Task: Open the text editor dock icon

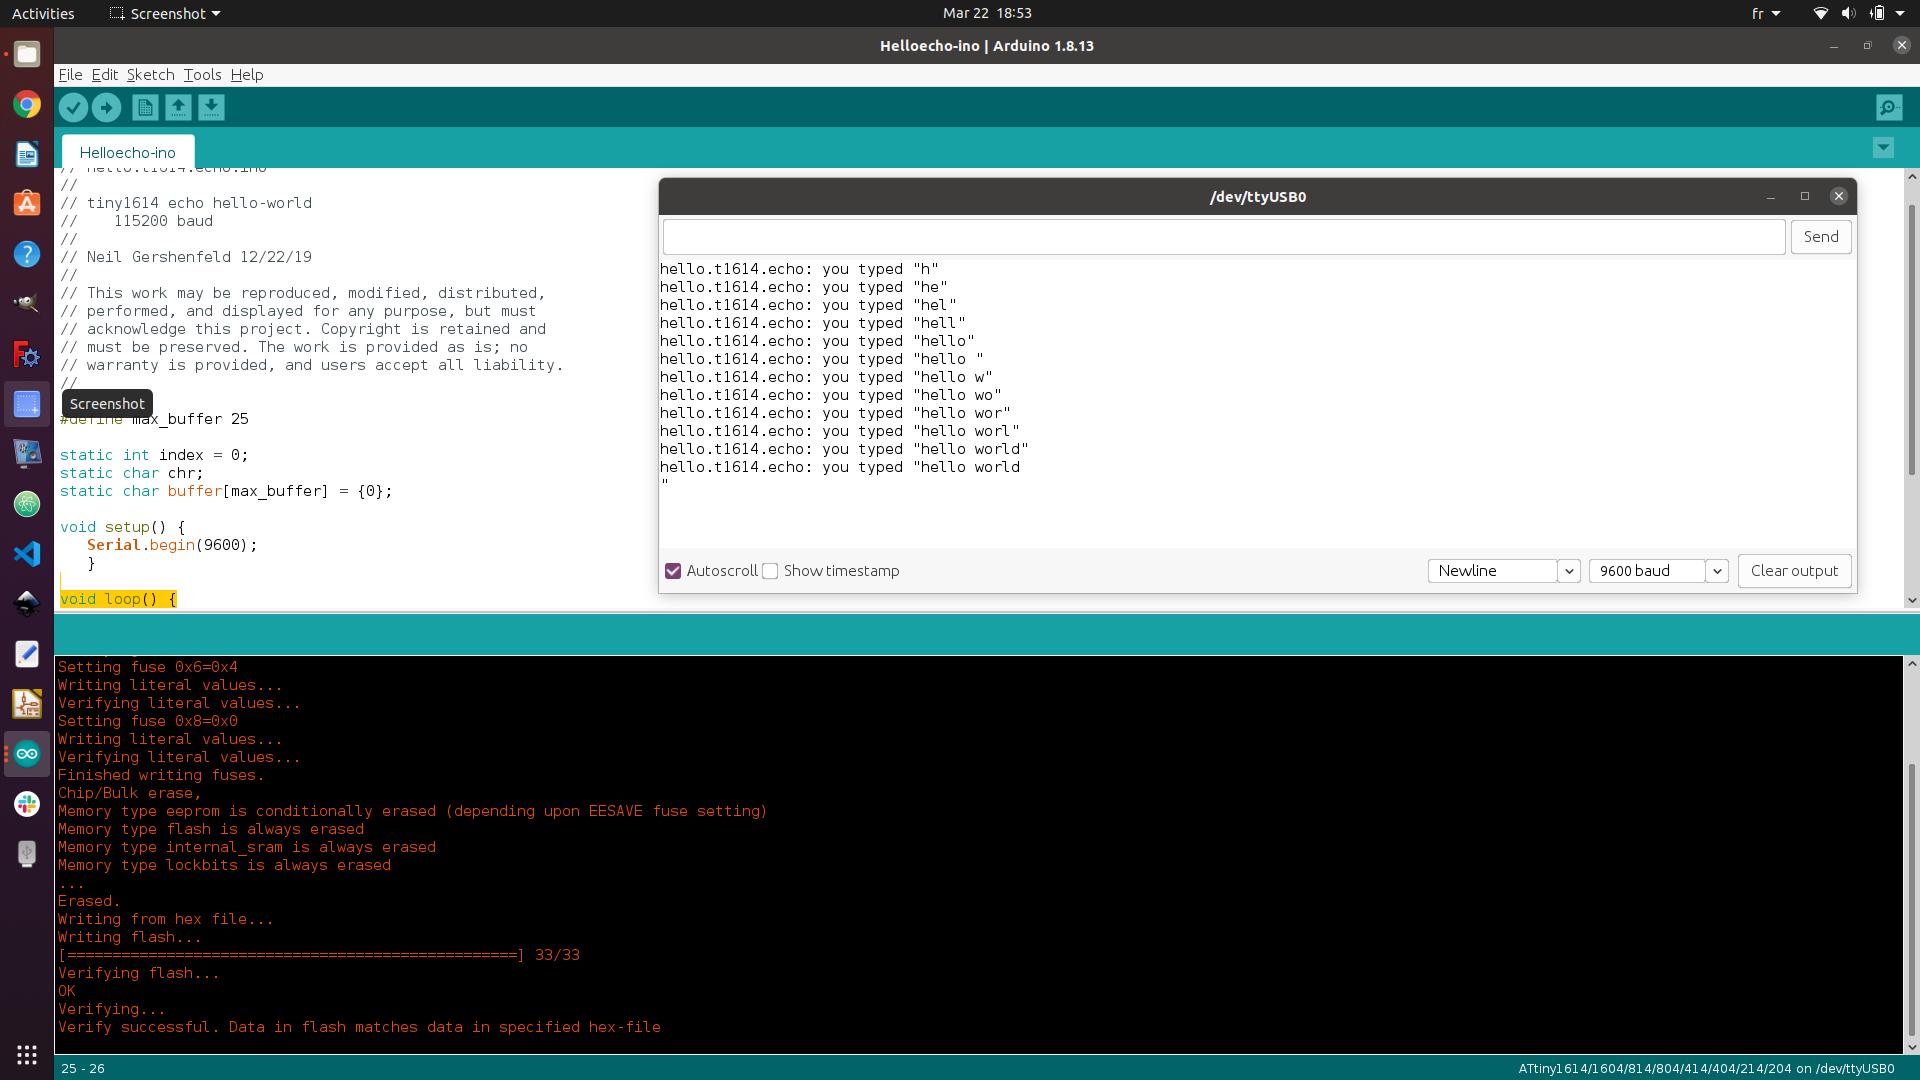Action: point(27,654)
